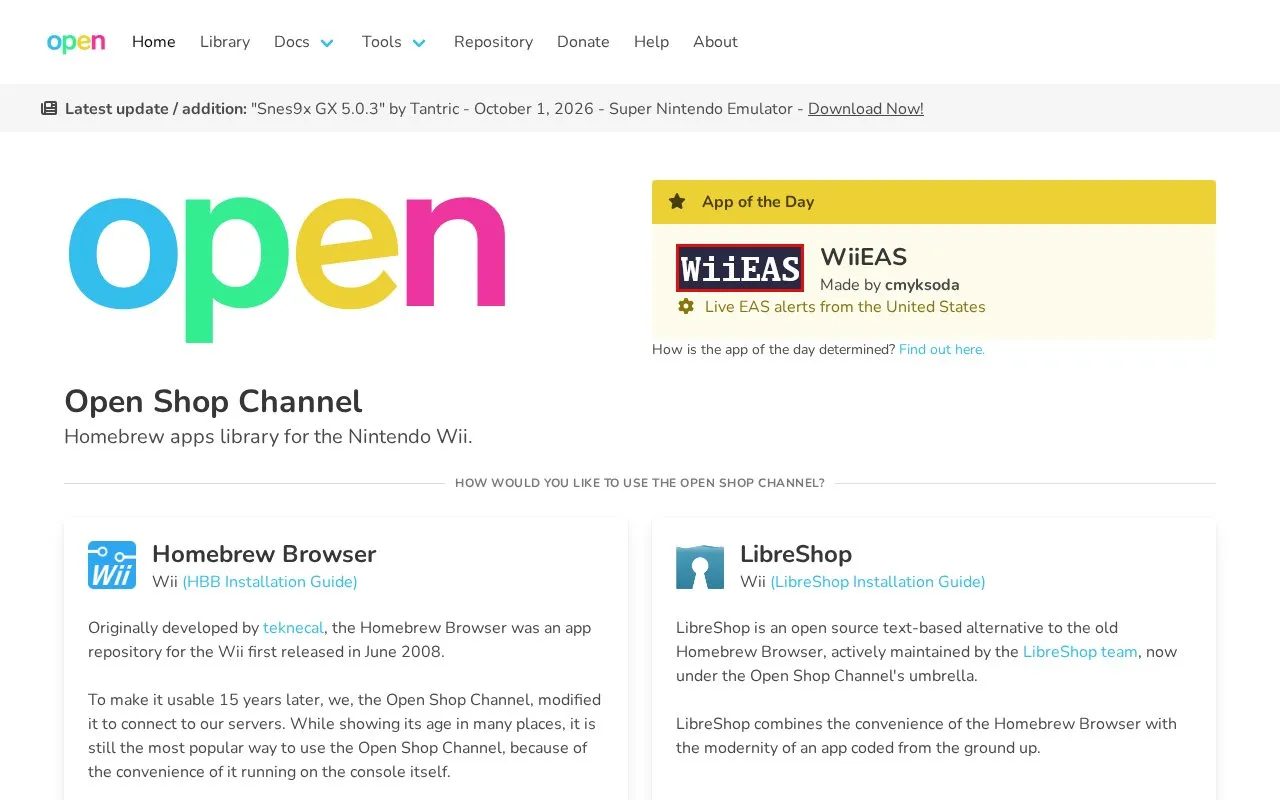Screen dimensions: 1280x800
Task: Click the Find out here link
Action: pyautogui.click(x=942, y=349)
